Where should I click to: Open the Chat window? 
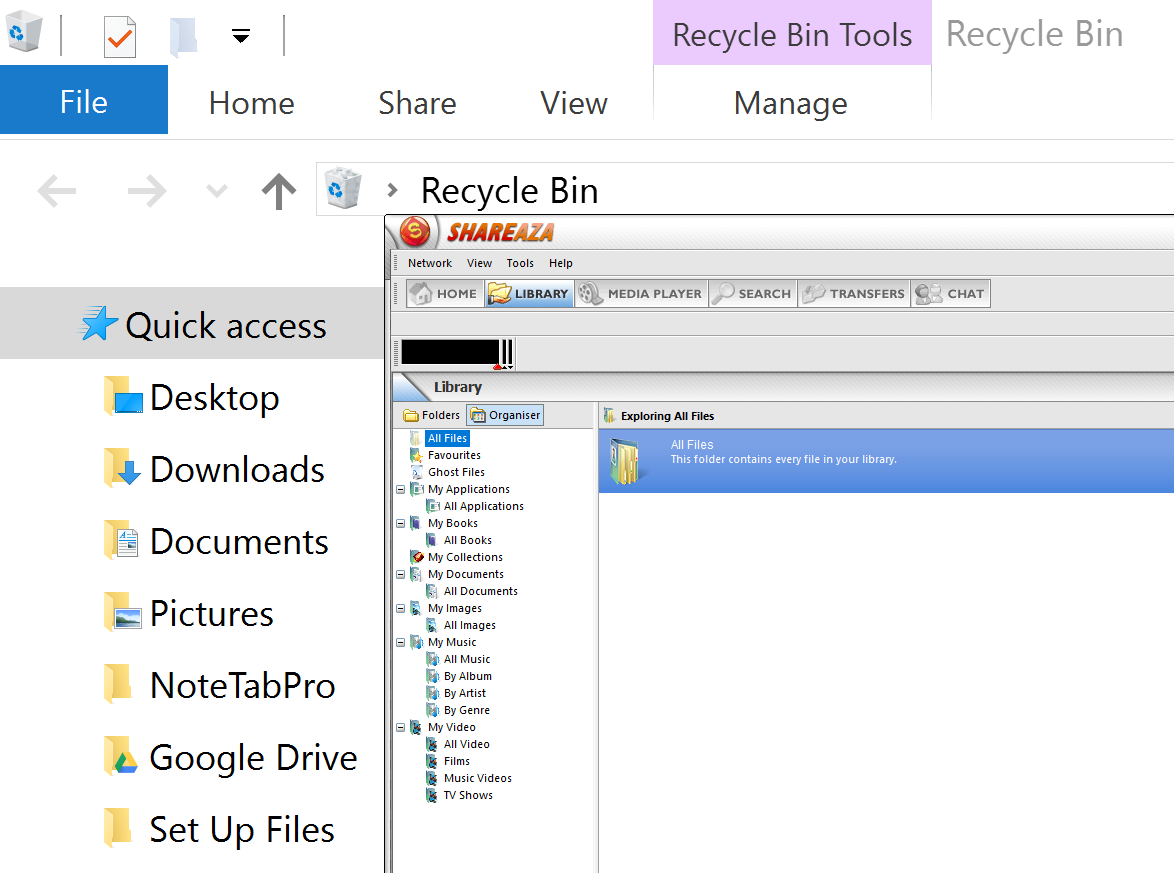point(951,294)
